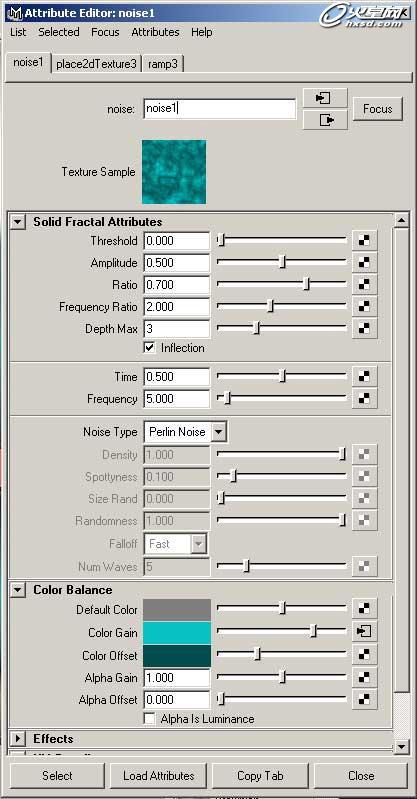Click the checker map button for Color Offset
Image resolution: width=417 pixels, height=799 pixels.
tap(364, 655)
